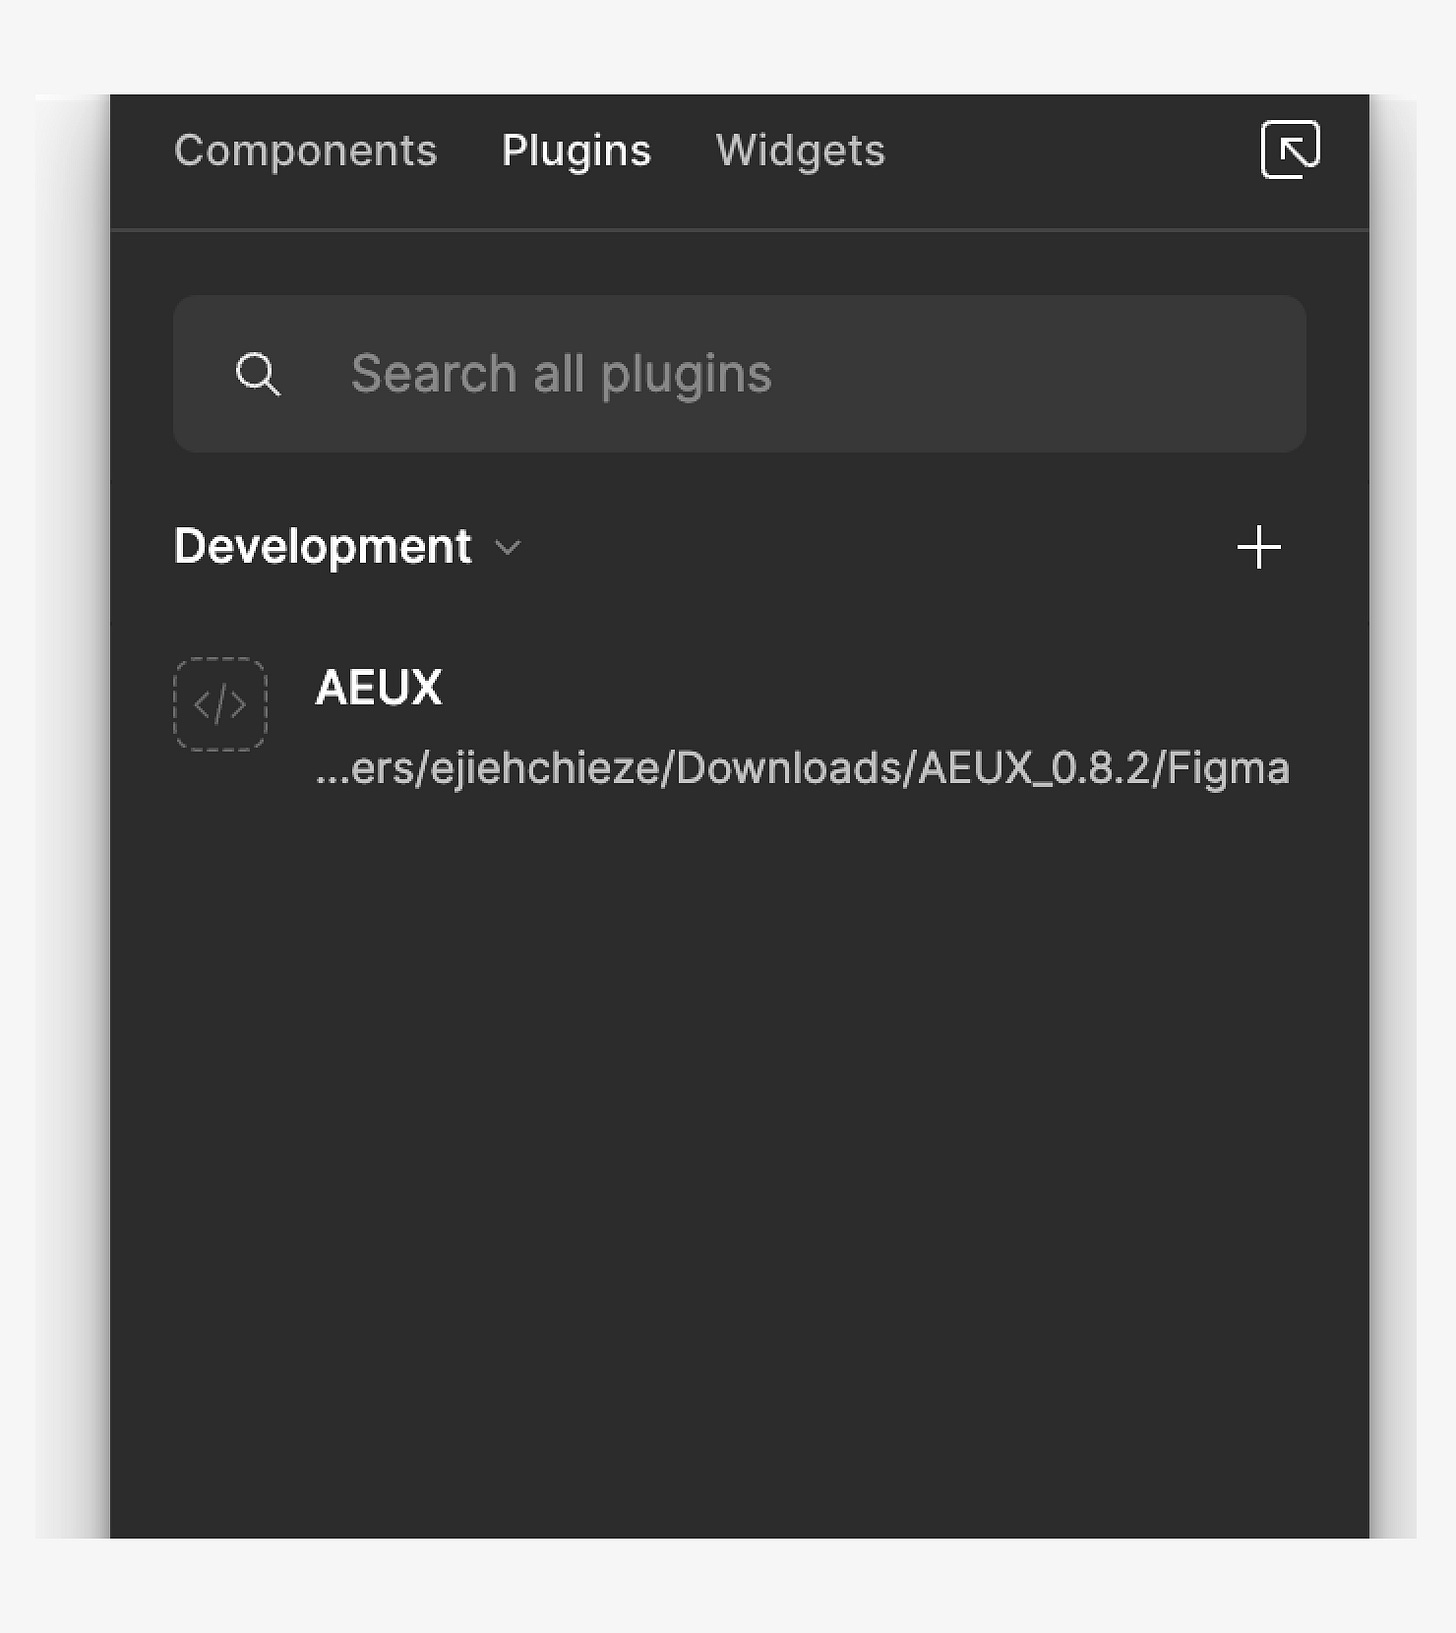
Task: Click the AEUX plugin name label
Action: point(378,687)
